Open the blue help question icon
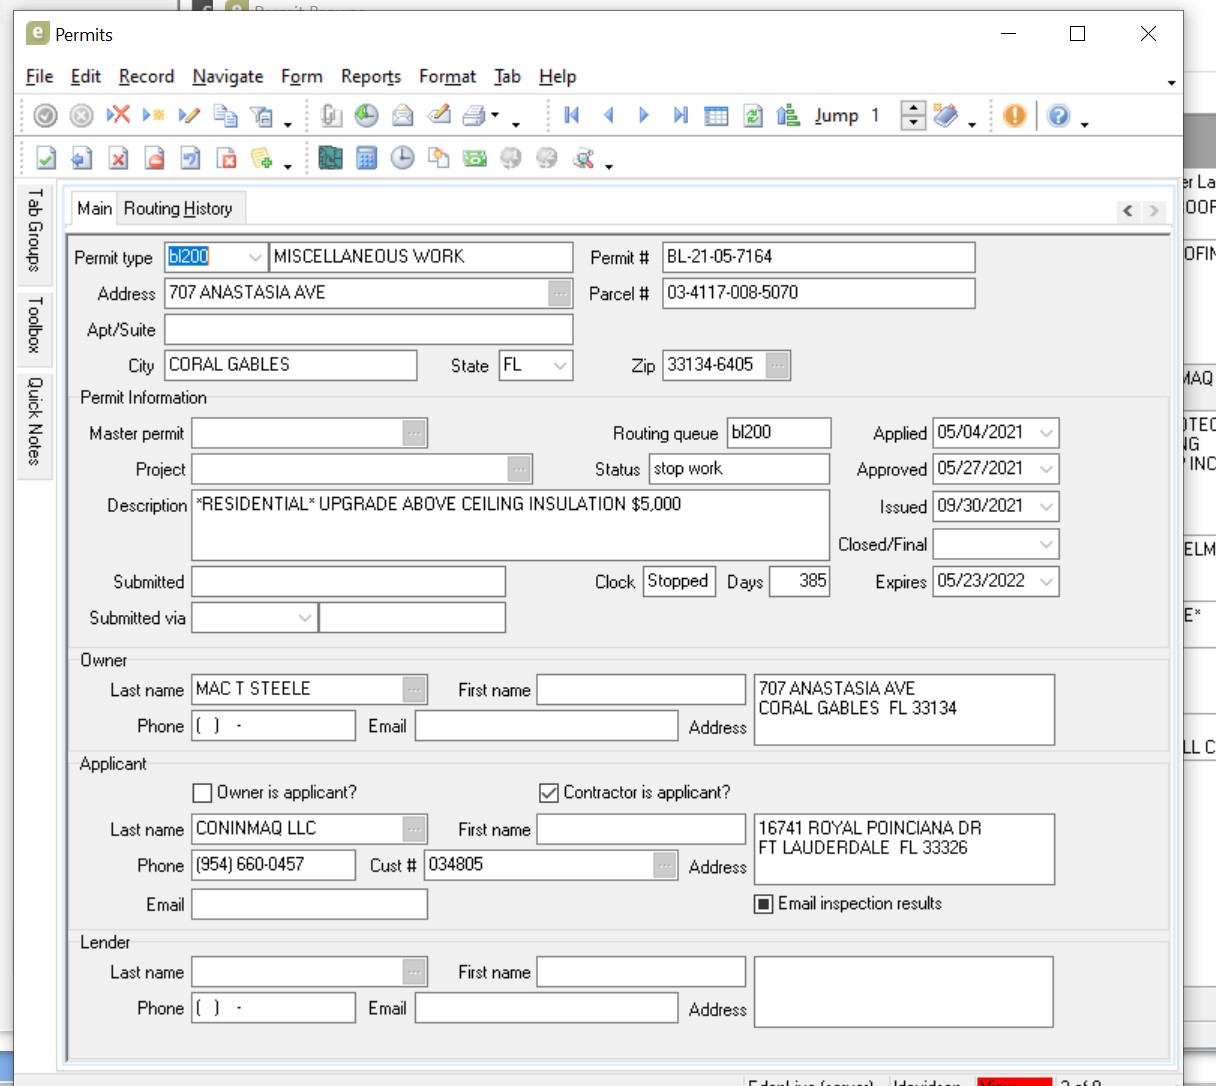Viewport: 1216px width, 1086px height. (x=1058, y=116)
